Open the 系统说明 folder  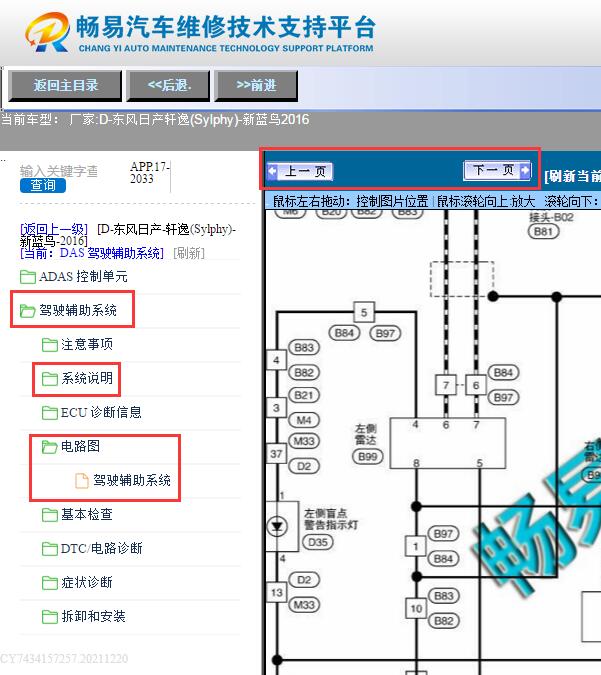pos(87,378)
